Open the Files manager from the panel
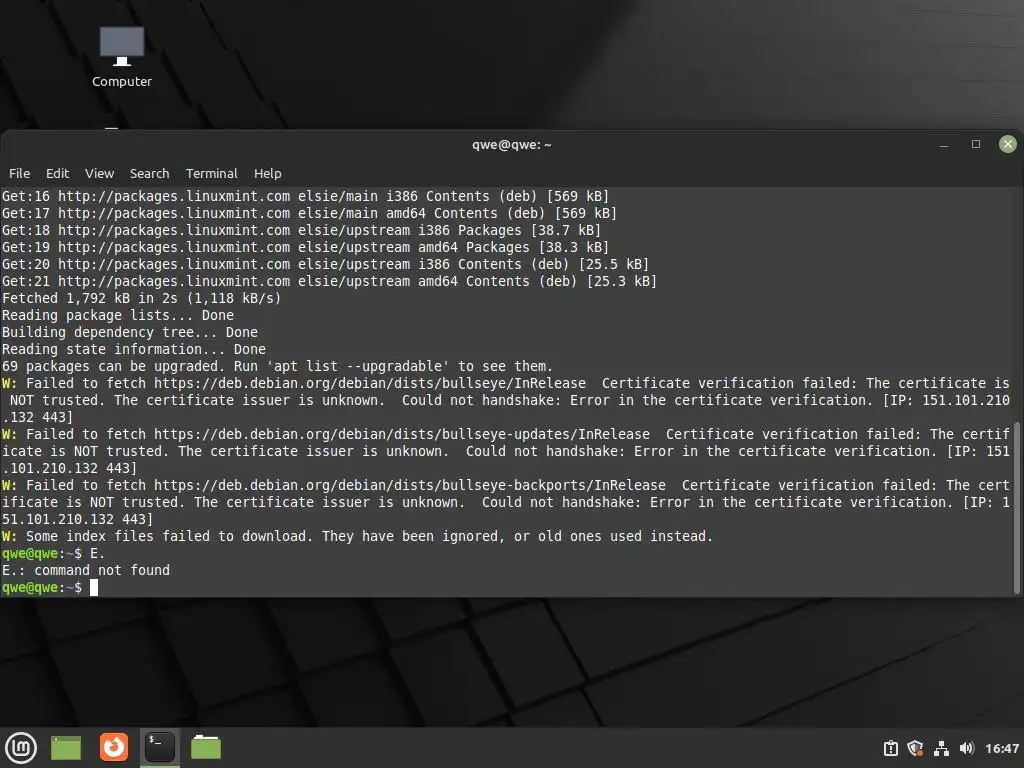Viewport: 1024px width, 768px height. 206,747
